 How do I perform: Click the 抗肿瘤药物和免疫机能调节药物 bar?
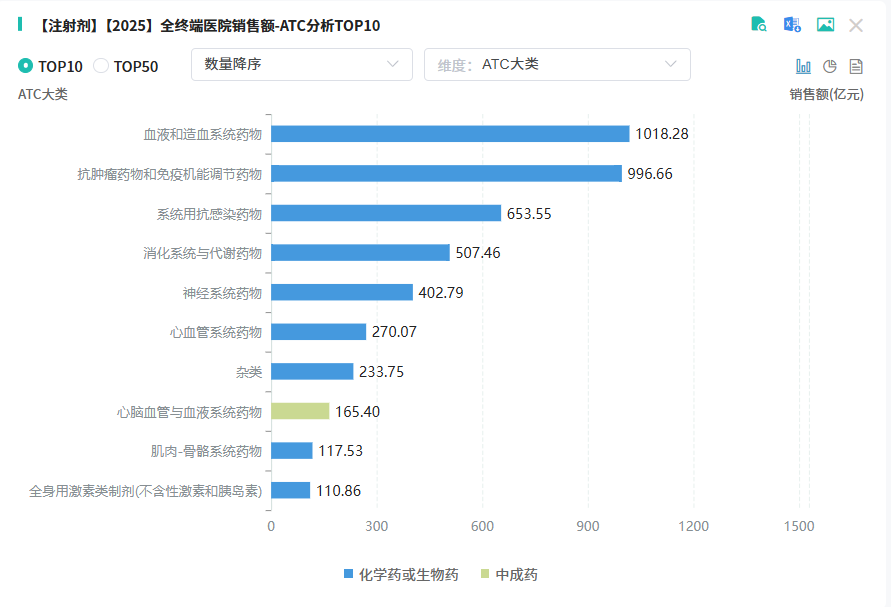tap(446, 173)
